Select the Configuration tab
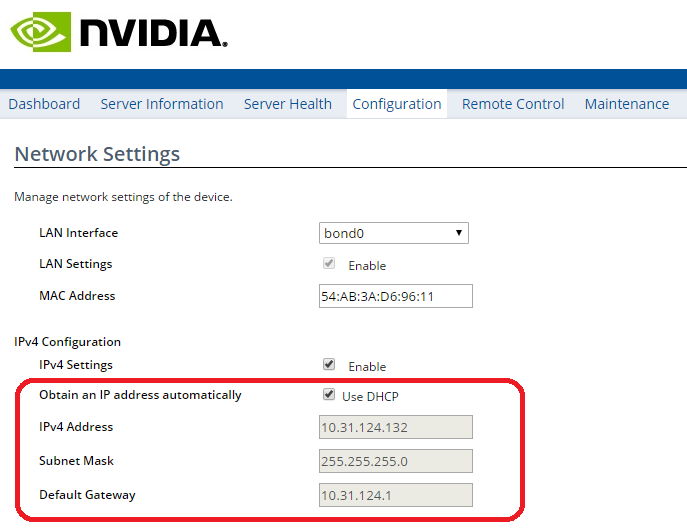 [x=397, y=104]
